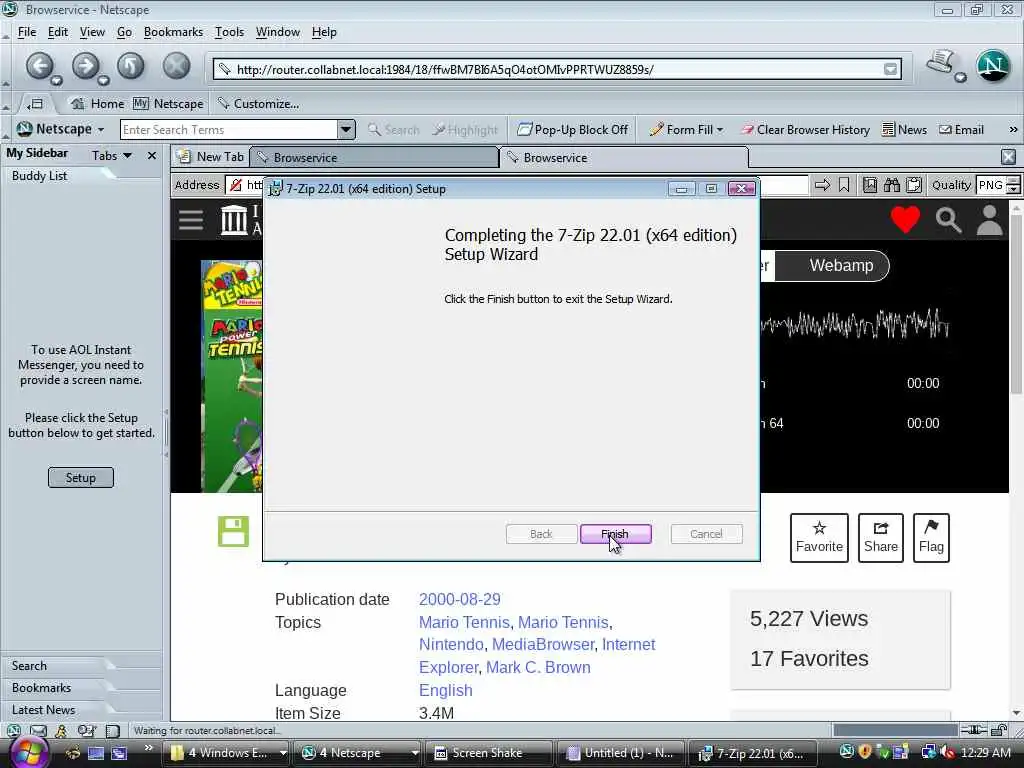Click the Internet Archive search magnifier icon
This screenshot has width=1024, height=768.
(948, 220)
